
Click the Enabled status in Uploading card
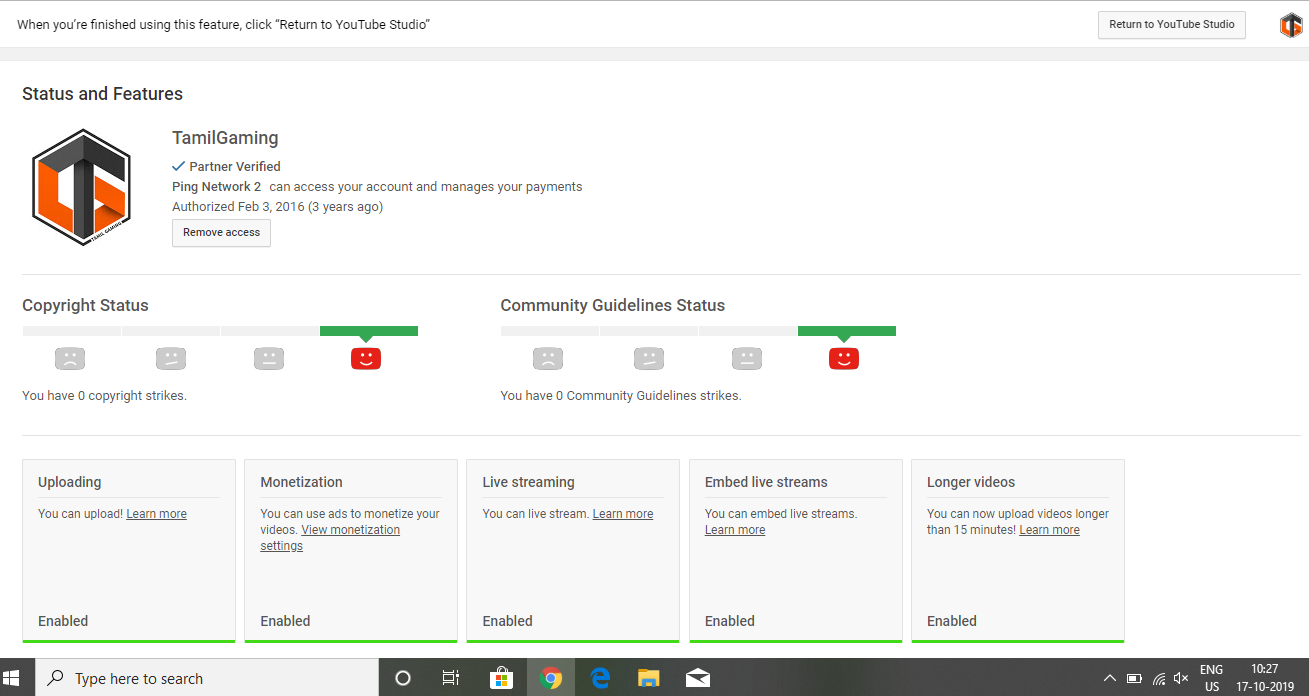tap(63, 621)
